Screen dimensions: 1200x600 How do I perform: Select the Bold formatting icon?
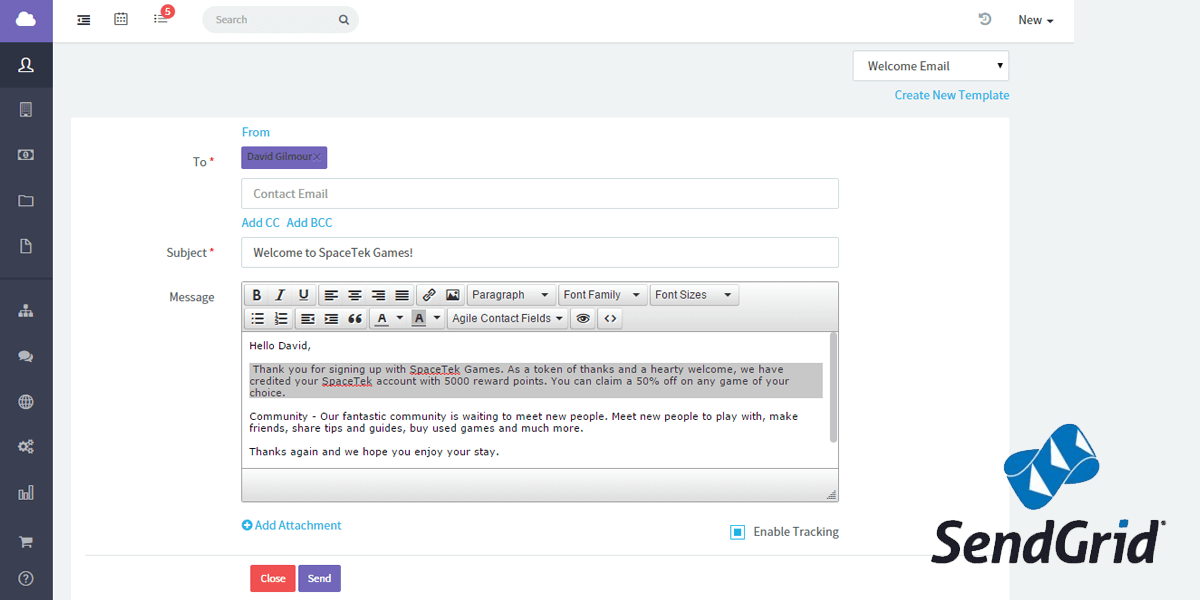coord(256,294)
